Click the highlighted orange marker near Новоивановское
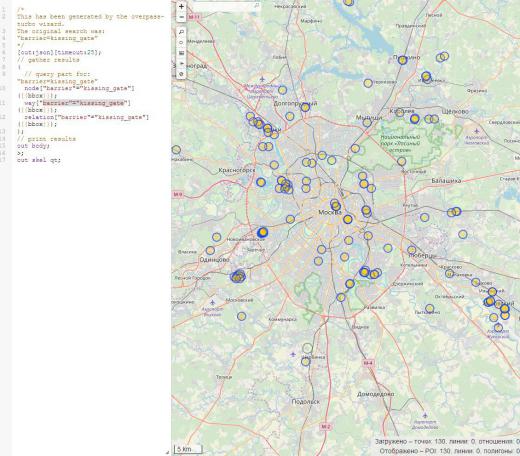 (x=263, y=232)
